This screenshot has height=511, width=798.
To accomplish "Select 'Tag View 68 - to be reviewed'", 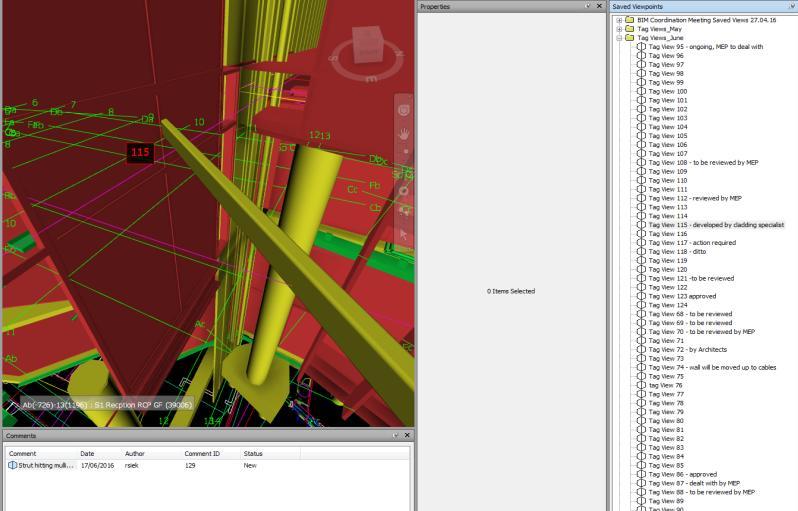I will point(690,314).
